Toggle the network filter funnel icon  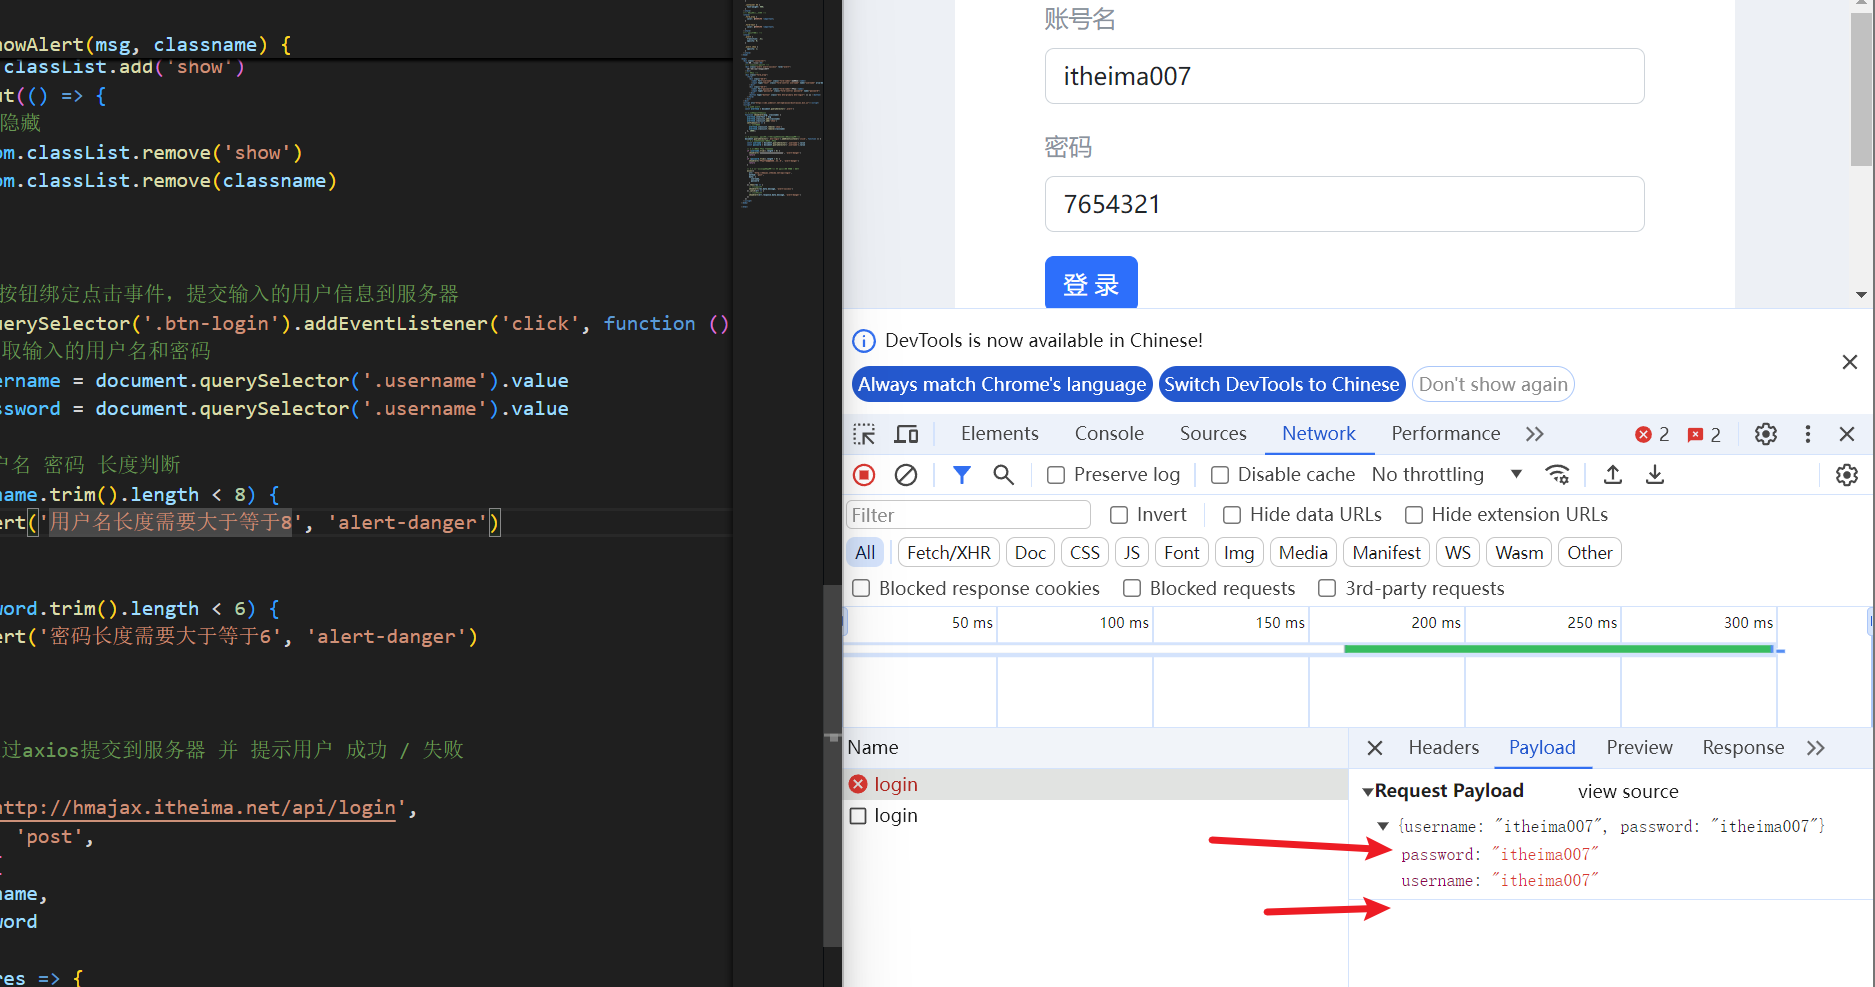point(961,475)
